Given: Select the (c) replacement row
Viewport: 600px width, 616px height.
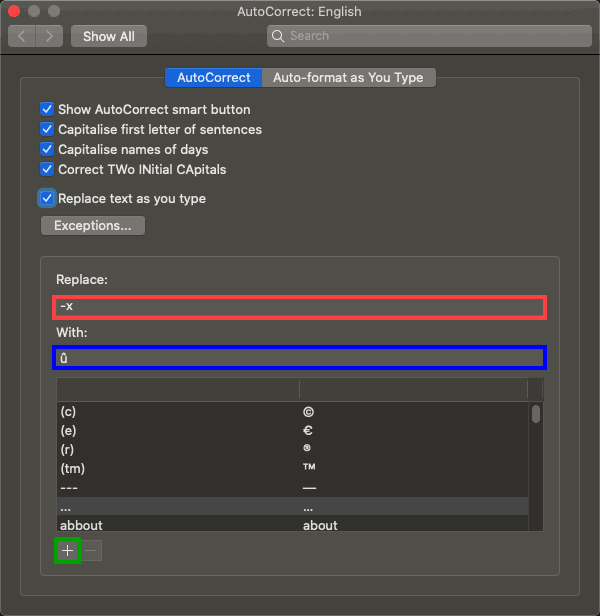Looking at the screenshot, I should tap(292, 412).
